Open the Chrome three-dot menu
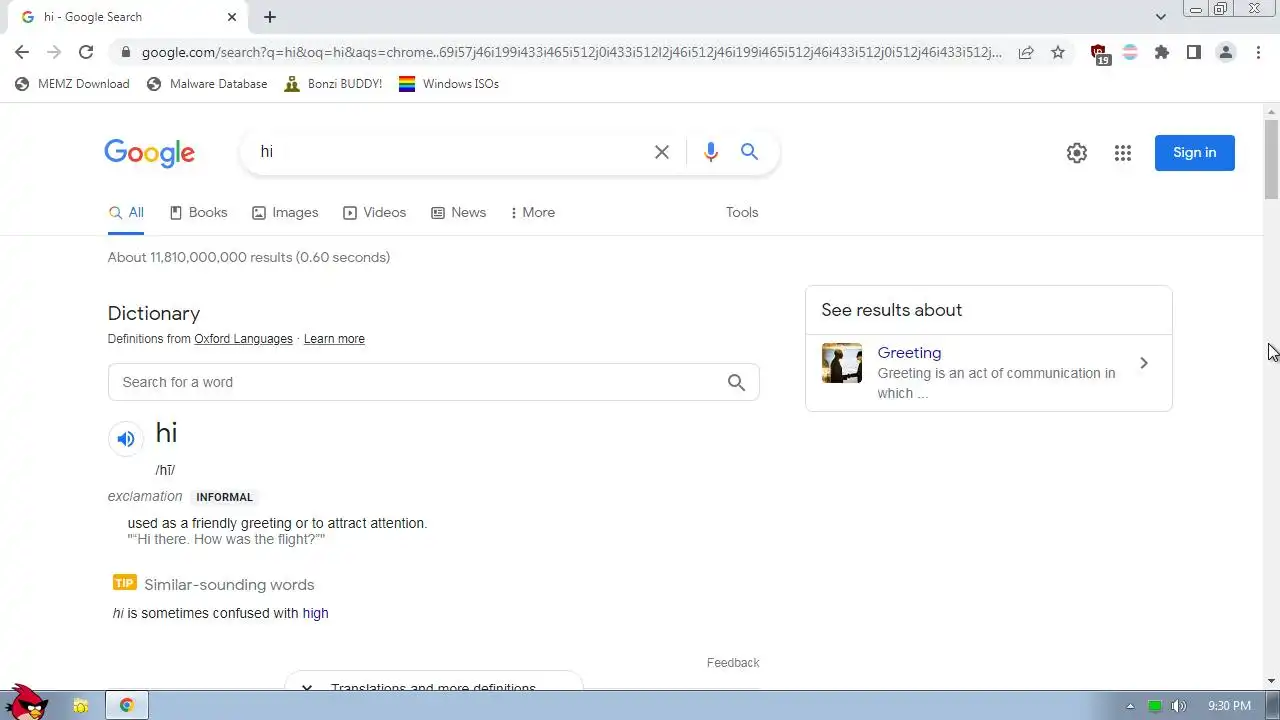Image resolution: width=1280 pixels, height=720 pixels. [1258, 53]
